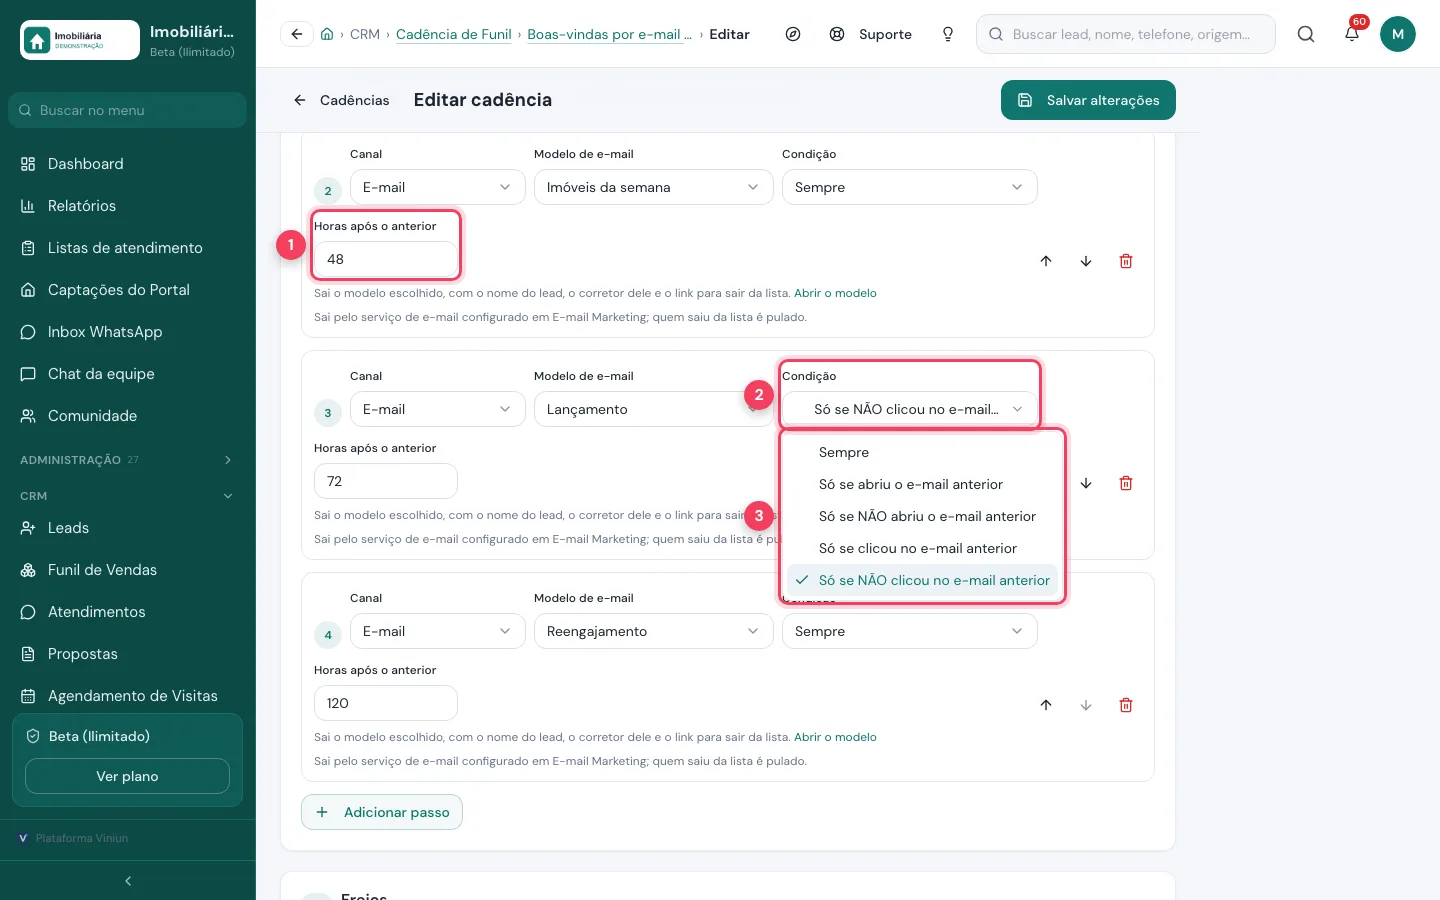Move step 2 down
The image size is (1440, 900).
(1086, 261)
